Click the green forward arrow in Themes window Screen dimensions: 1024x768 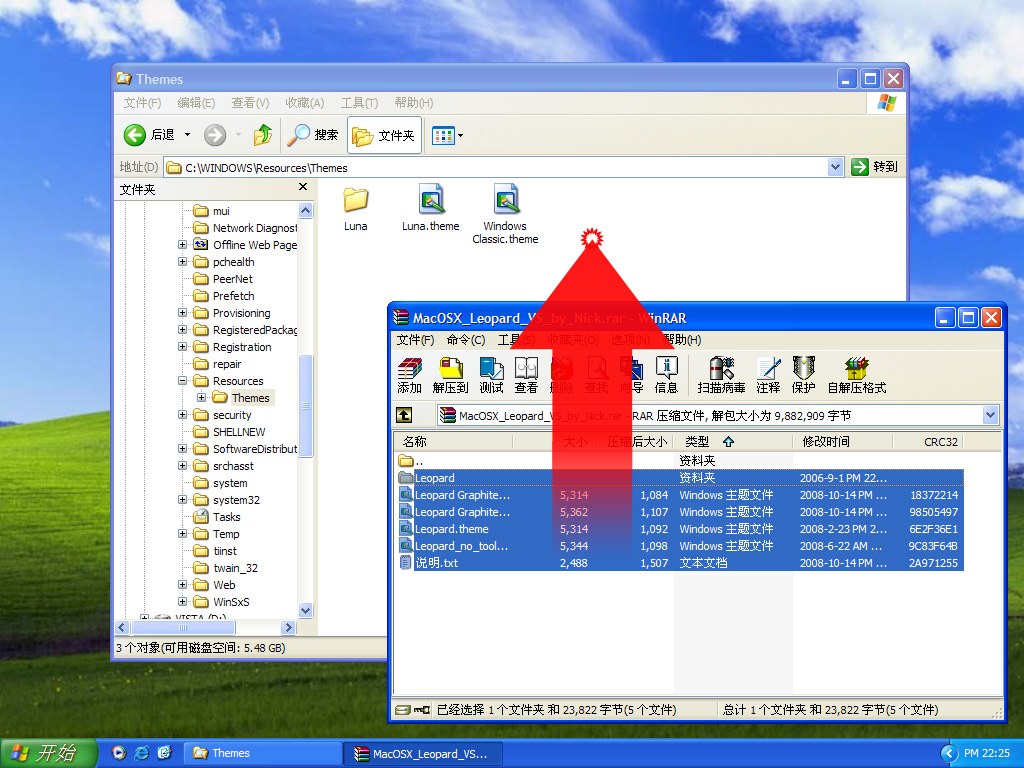(x=215, y=135)
